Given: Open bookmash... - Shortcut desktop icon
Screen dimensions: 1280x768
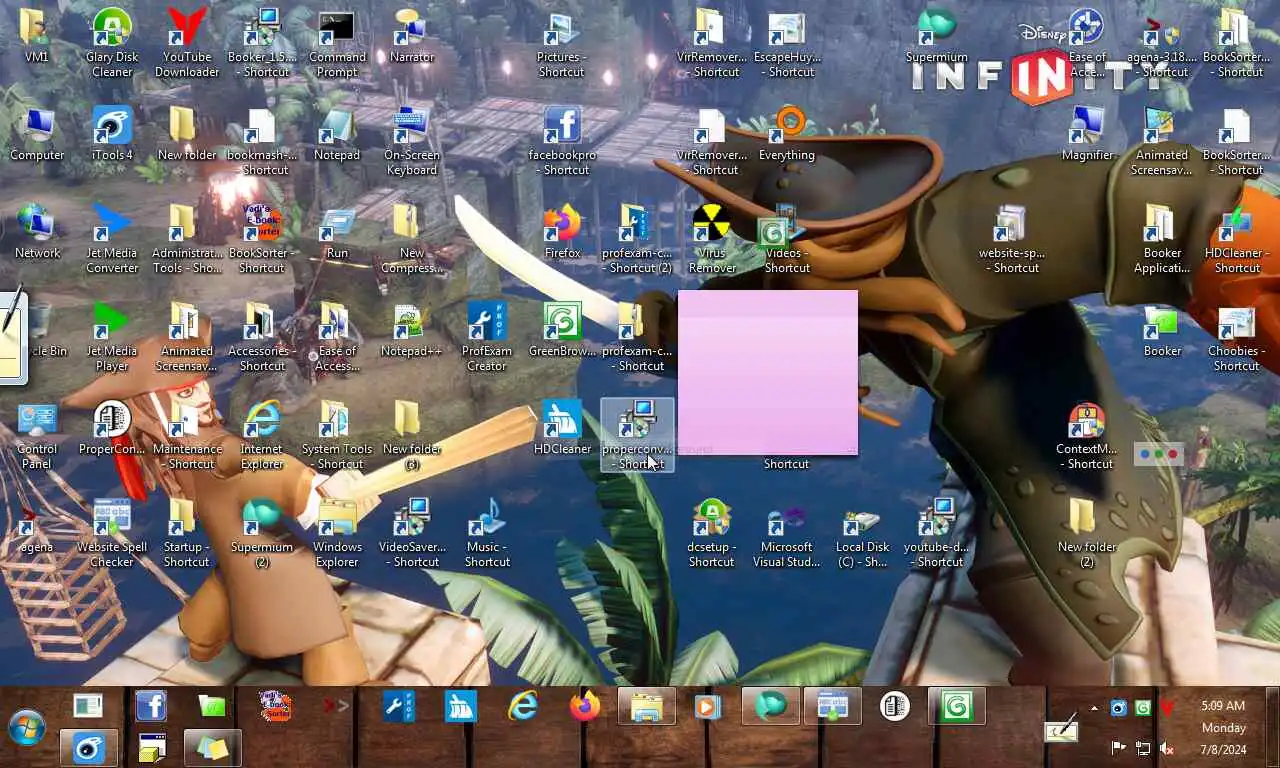Looking at the screenshot, I should [262, 141].
